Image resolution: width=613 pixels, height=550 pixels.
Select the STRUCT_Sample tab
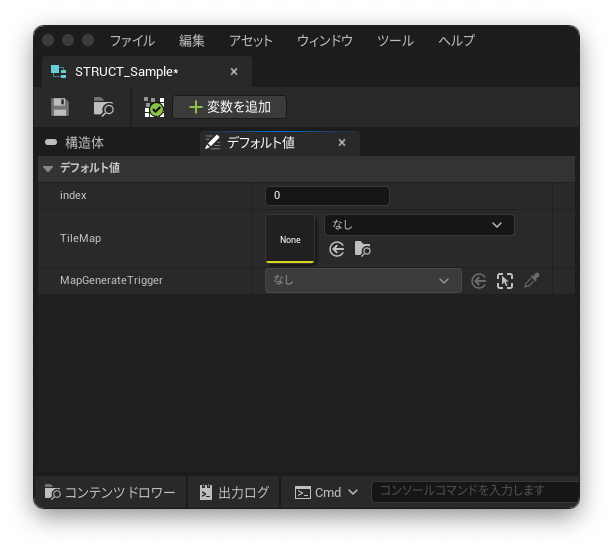[x=147, y=72]
